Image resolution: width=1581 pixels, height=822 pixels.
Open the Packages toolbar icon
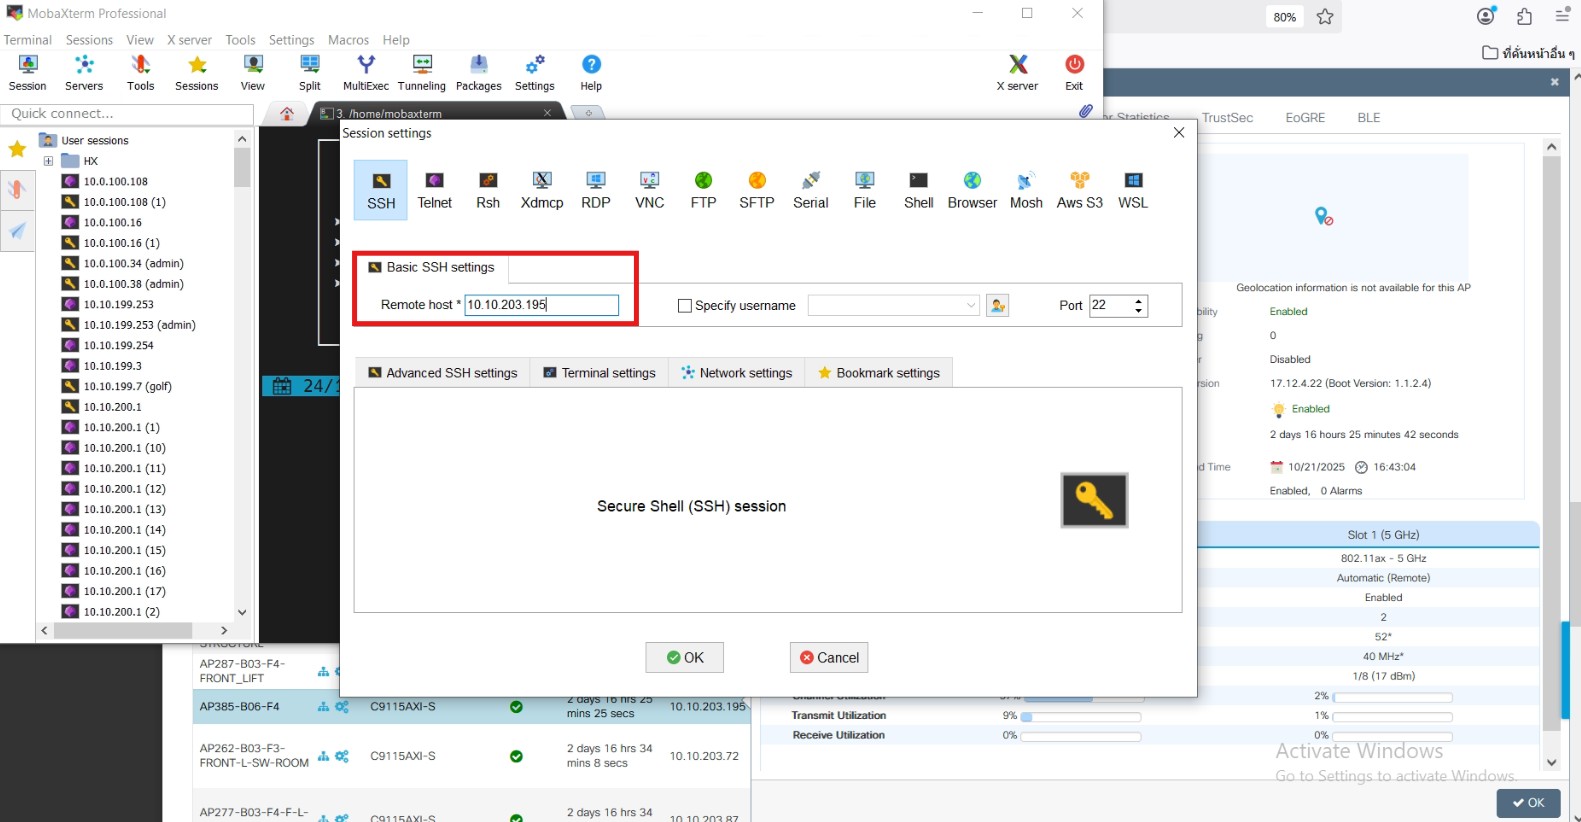click(x=478, y=72)
